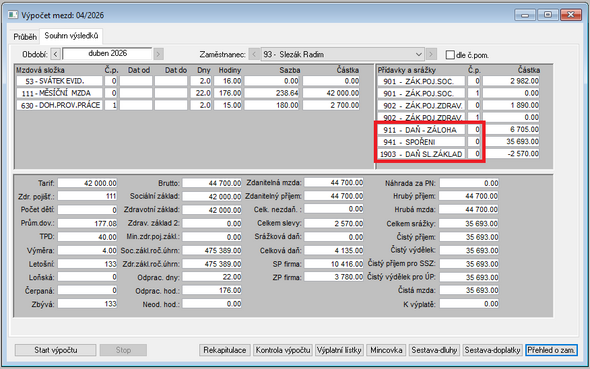The width and height of the screenshot is (590, 369).
Task: Open Sestava-dluhy report
Action: coord(434,350)
